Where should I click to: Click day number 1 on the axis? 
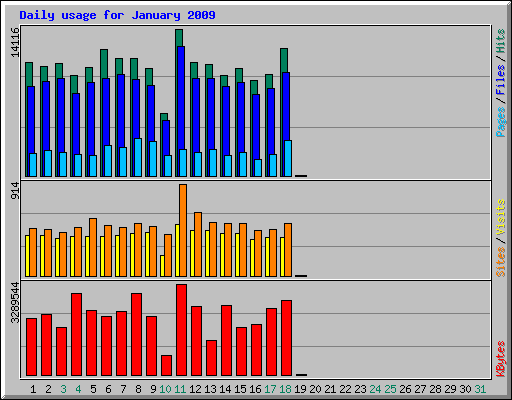coord(33,389)
